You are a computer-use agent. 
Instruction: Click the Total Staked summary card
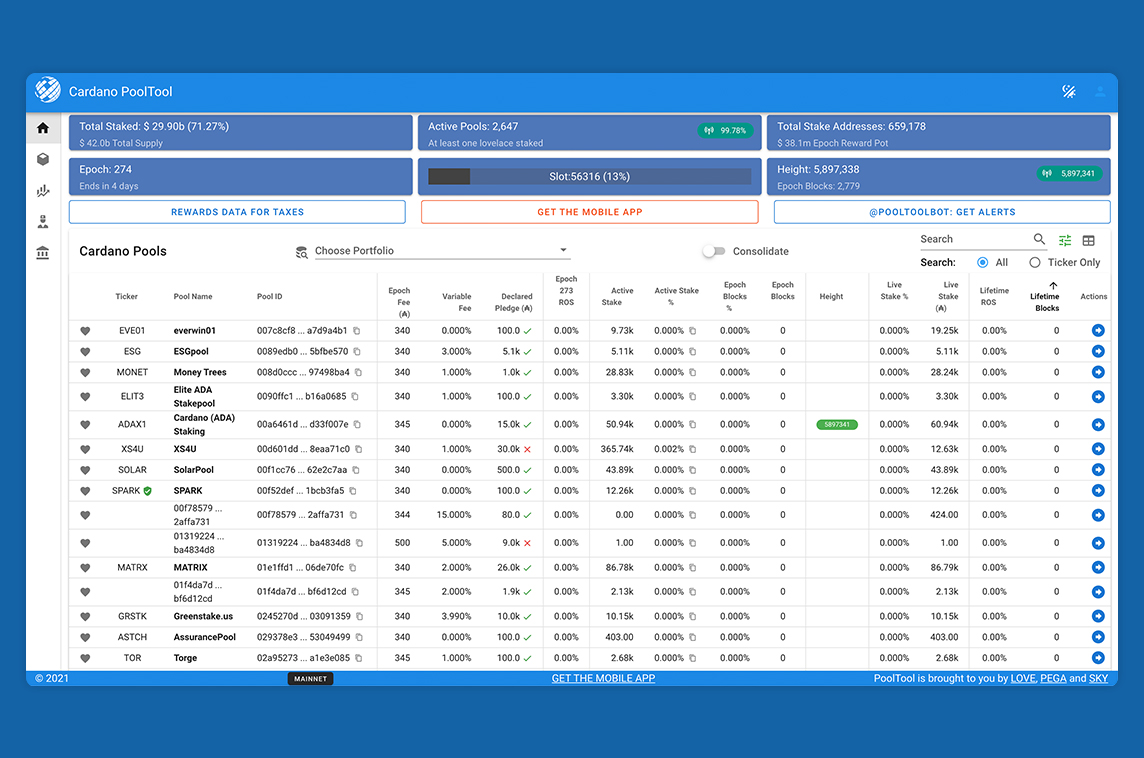click(241, 134)
